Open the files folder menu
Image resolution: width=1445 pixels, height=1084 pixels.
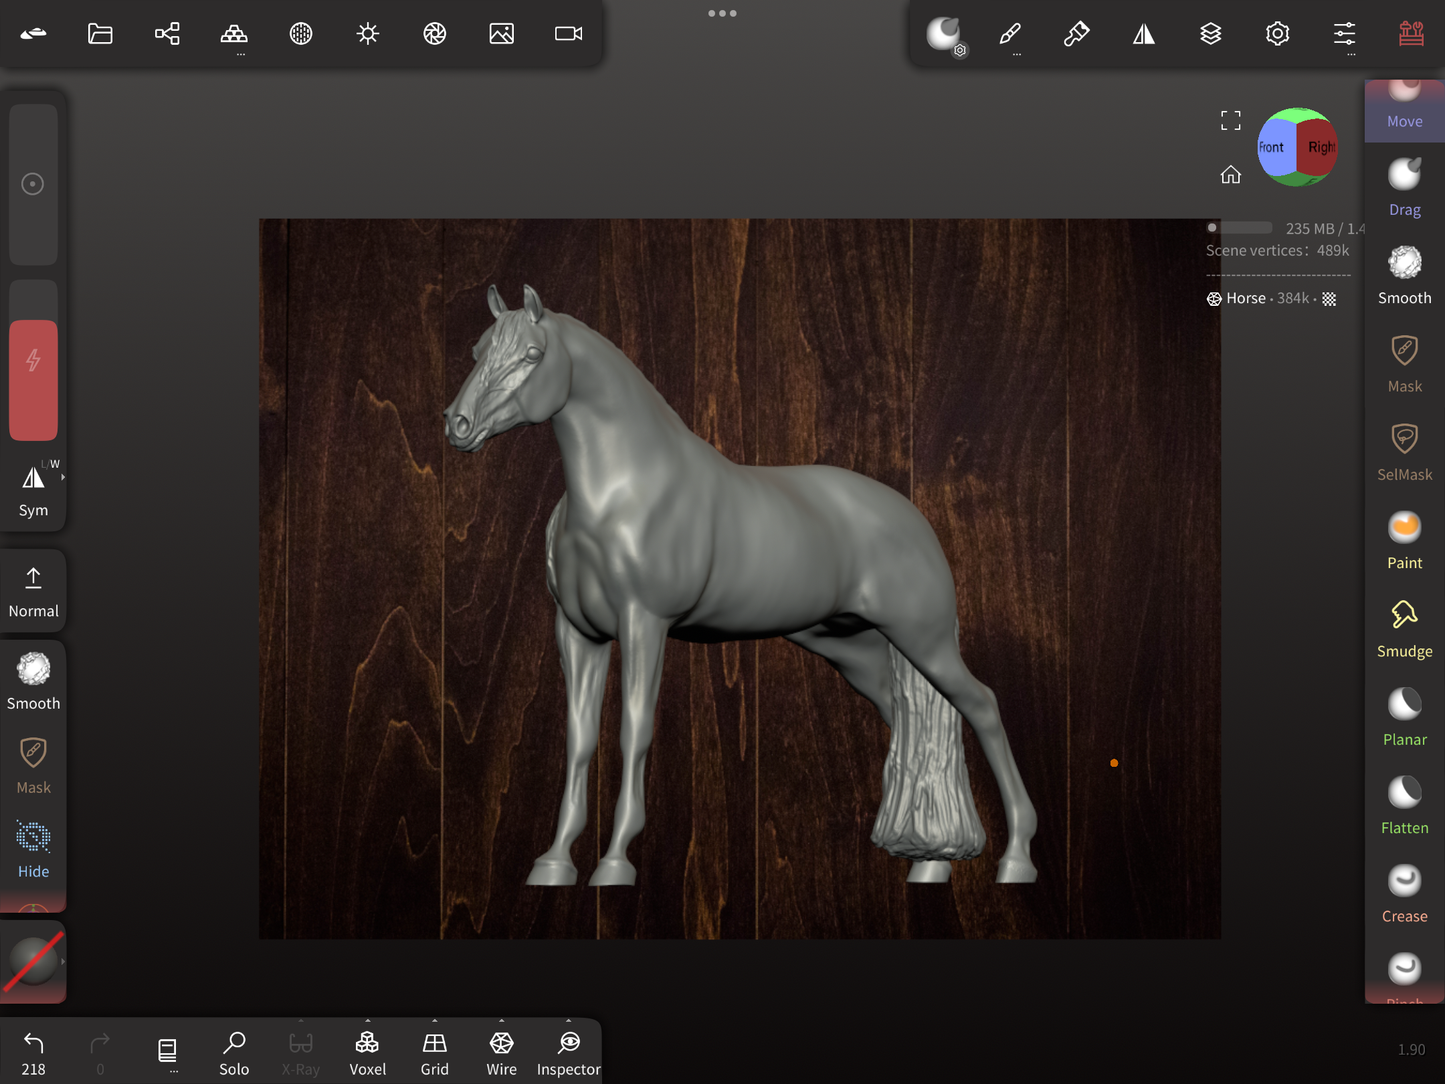[x=100, y=34]
